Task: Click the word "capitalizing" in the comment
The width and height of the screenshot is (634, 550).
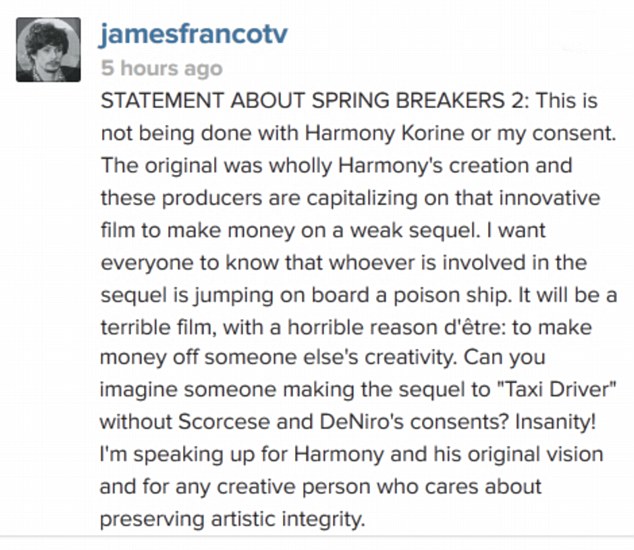Action: pyautogui.click(x=362, y=199)
